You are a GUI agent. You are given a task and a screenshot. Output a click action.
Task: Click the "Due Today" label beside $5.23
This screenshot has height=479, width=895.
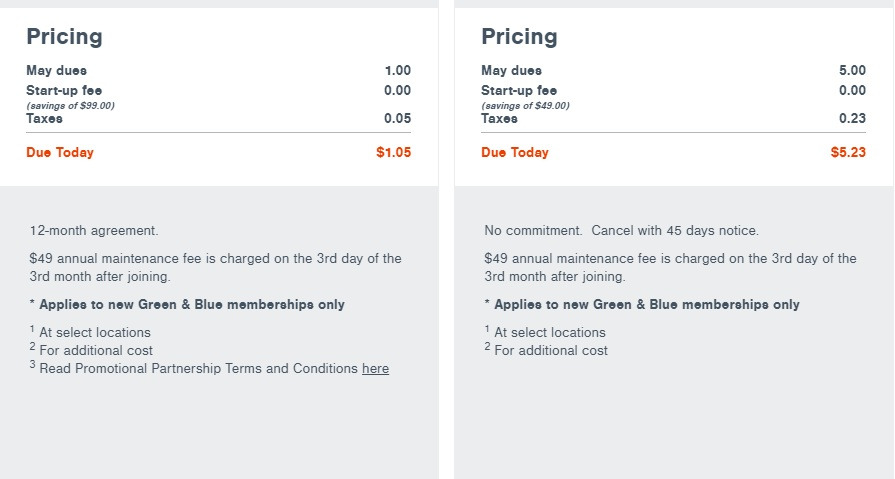(x=515, y=153)
